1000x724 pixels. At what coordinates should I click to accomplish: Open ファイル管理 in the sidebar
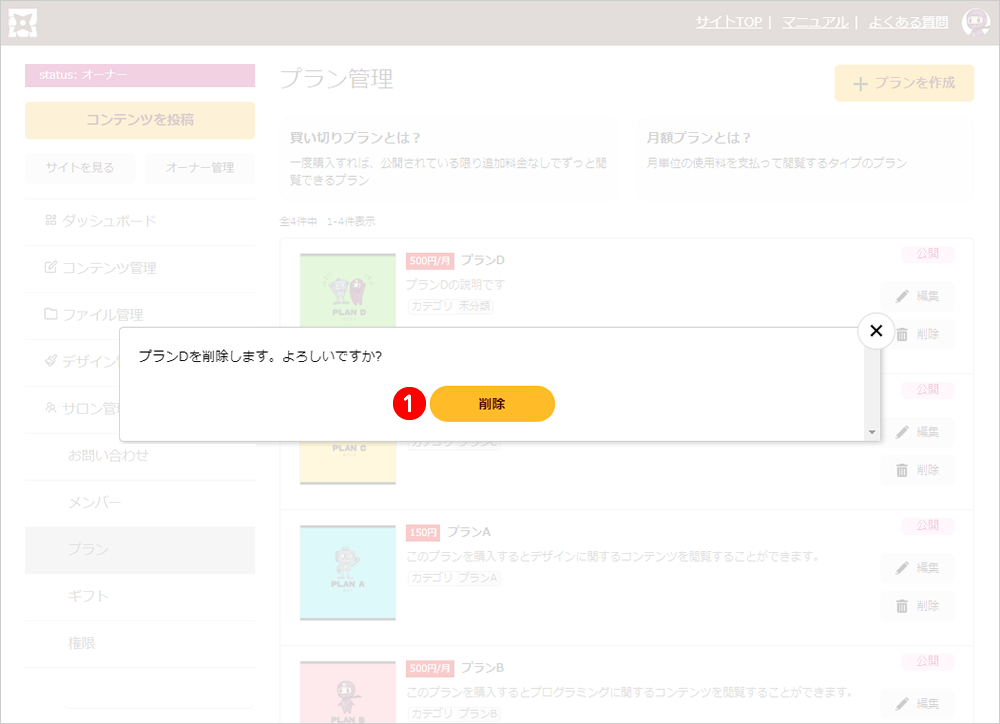pos(102,315)
